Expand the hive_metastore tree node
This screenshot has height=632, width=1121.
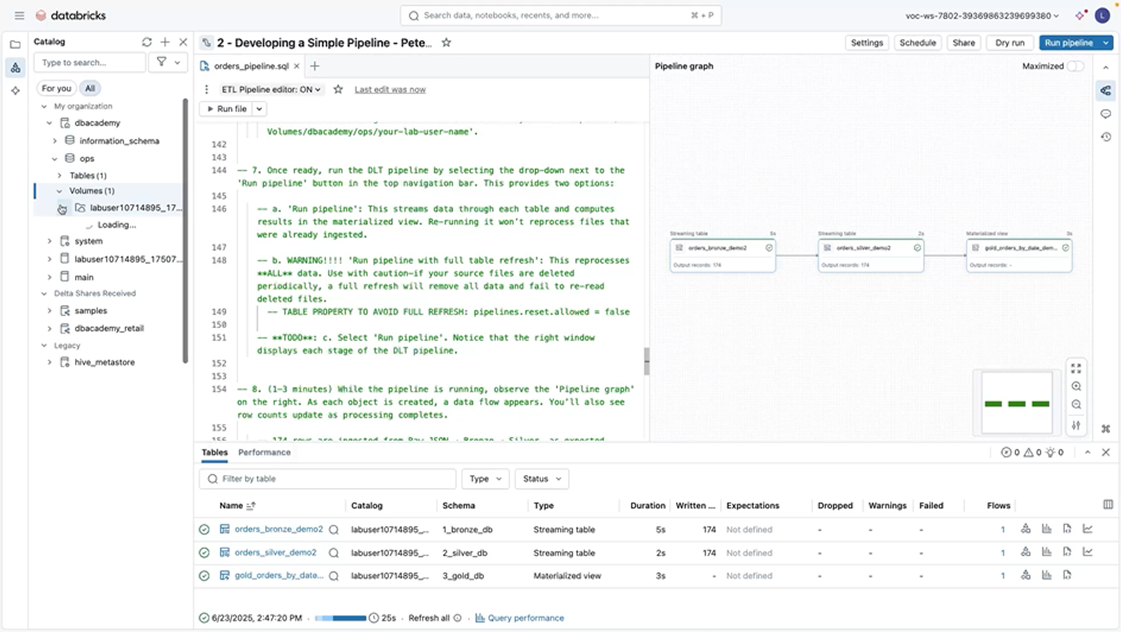point(50,362)
